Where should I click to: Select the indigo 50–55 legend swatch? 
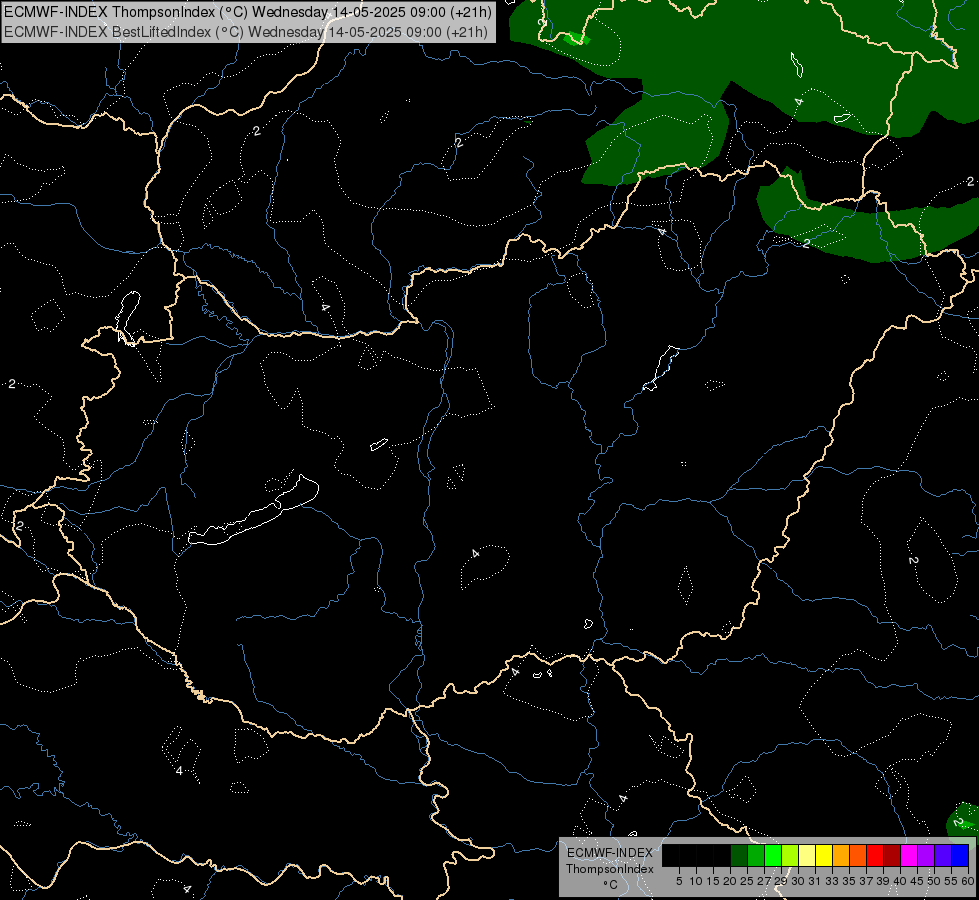943,855
